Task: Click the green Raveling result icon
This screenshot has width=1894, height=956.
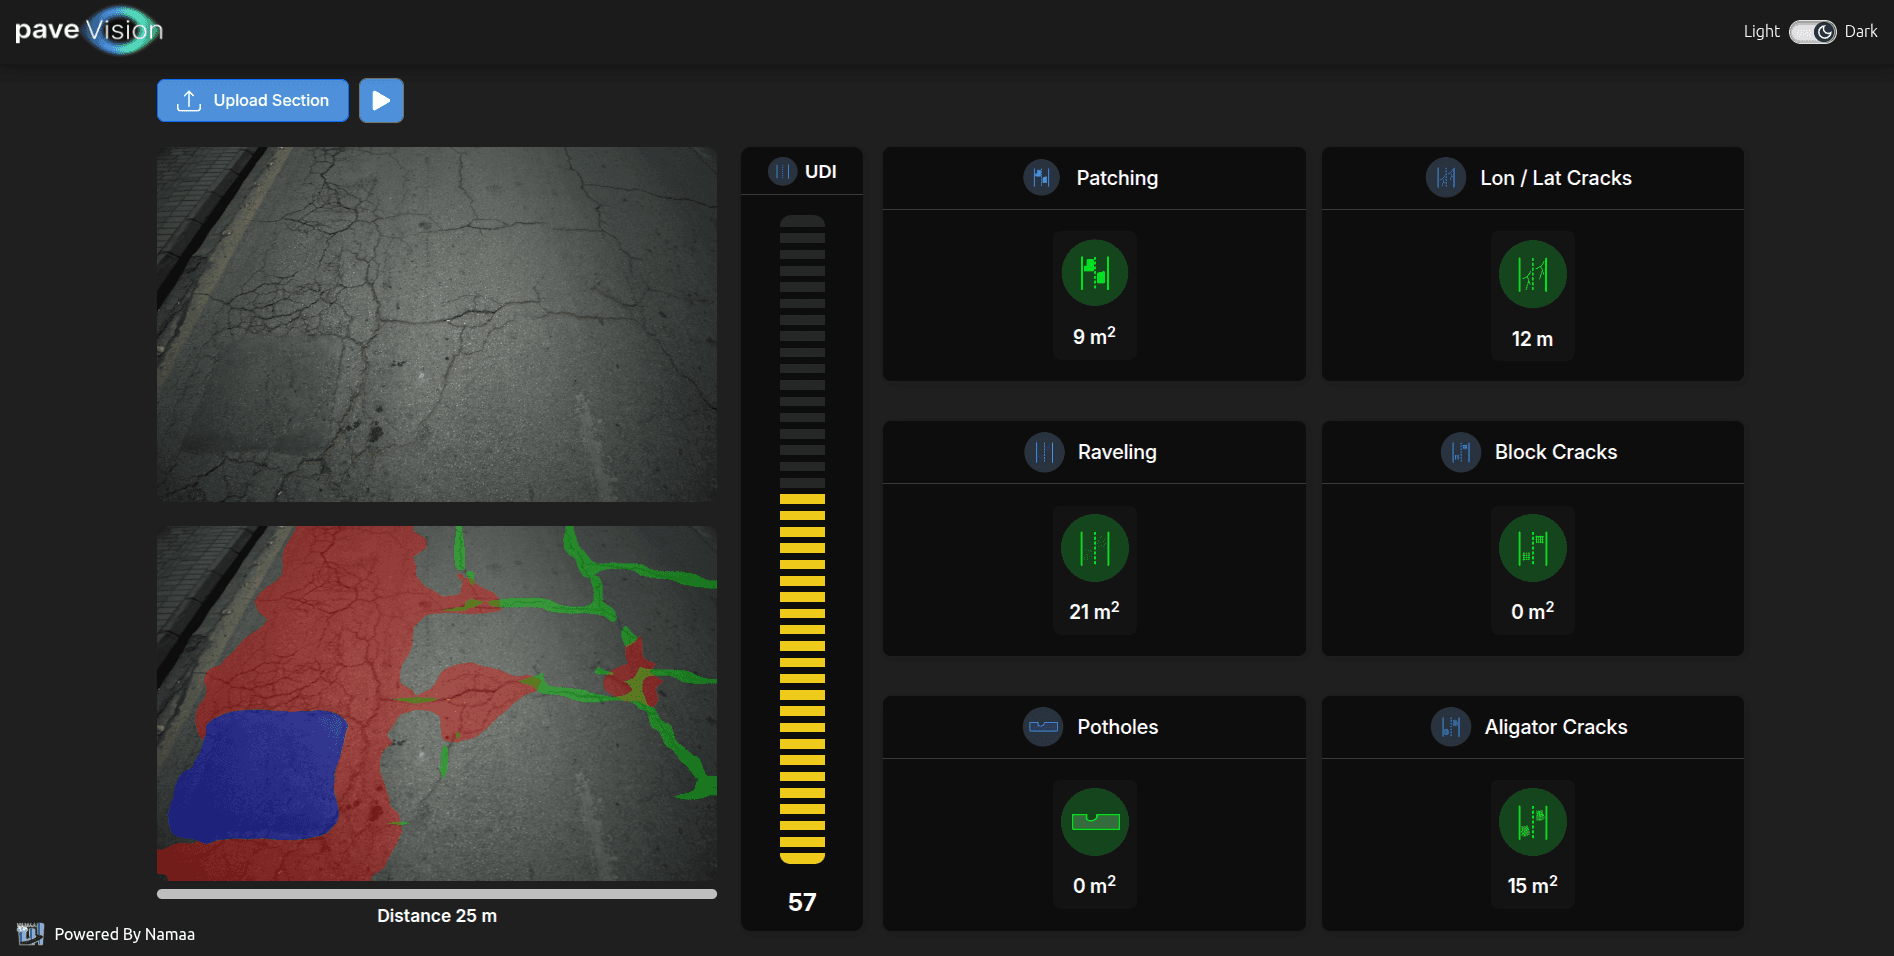Action: [1094, 548]
